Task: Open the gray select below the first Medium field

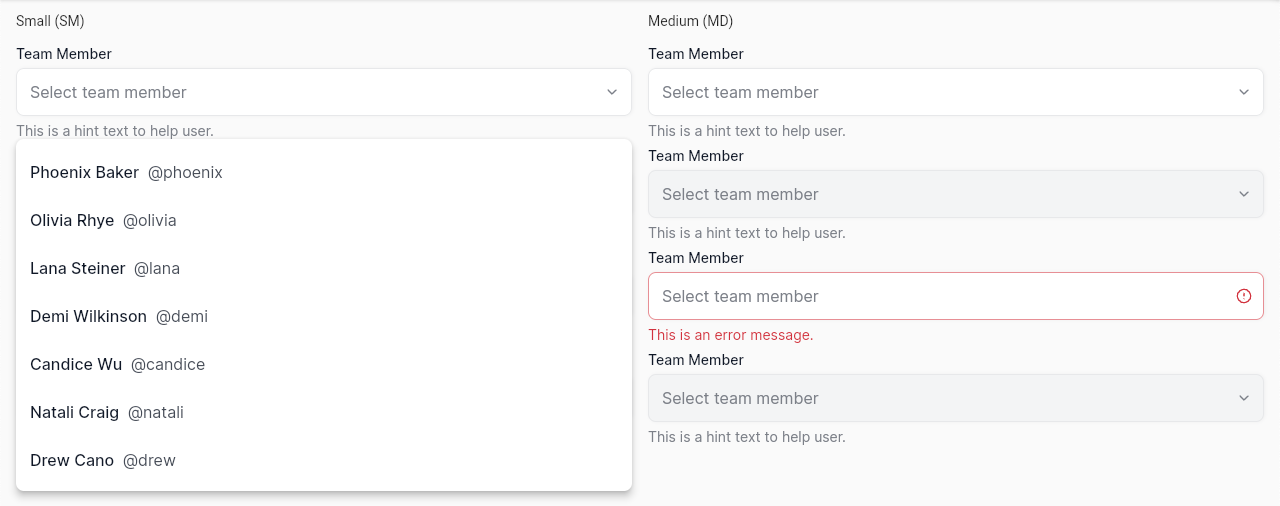Action: click(956, 194)
